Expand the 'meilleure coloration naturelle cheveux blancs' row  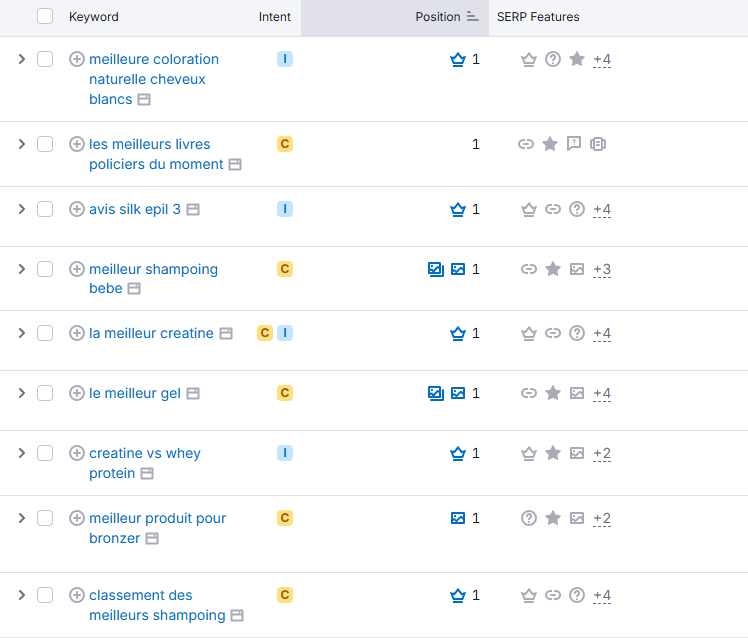21,59
